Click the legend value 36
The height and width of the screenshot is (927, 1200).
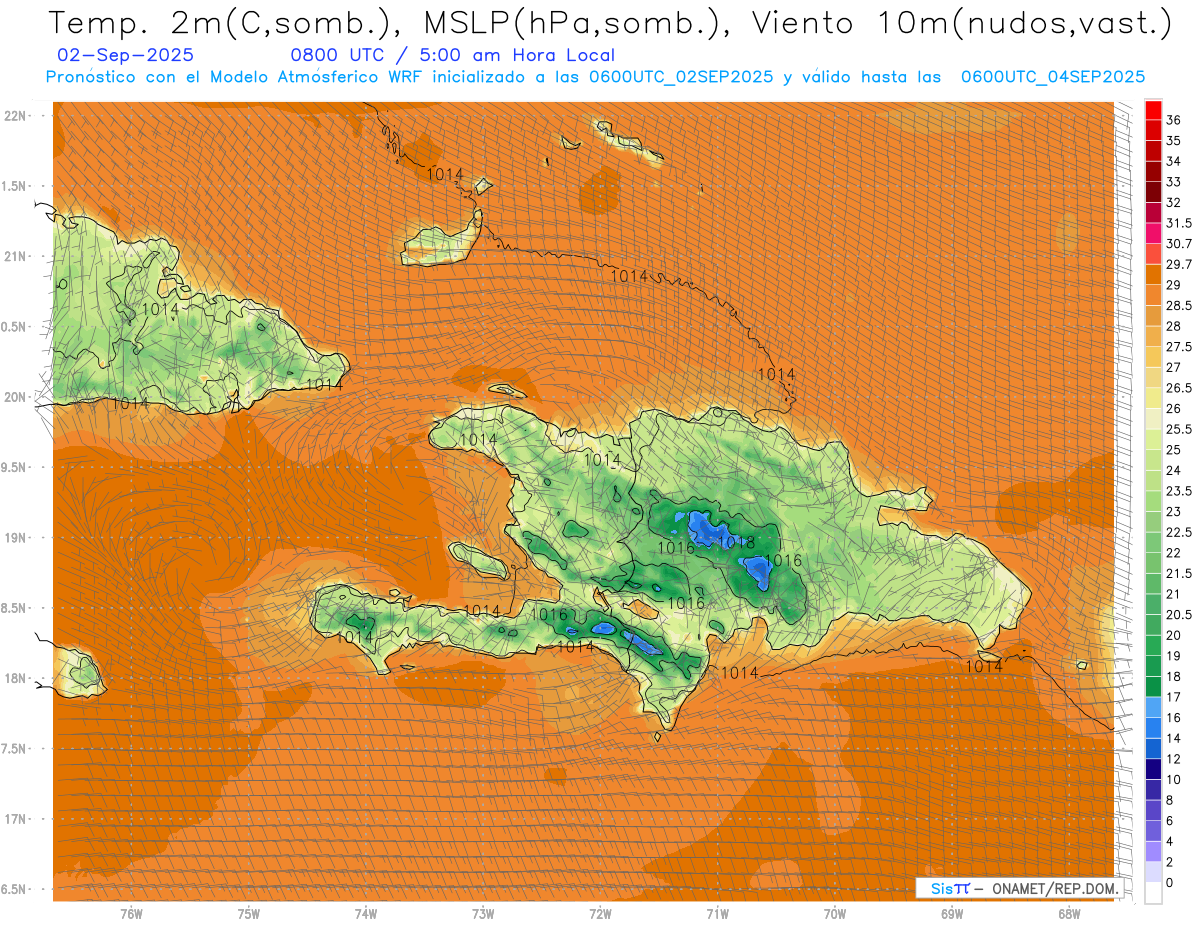(1174, 120)
